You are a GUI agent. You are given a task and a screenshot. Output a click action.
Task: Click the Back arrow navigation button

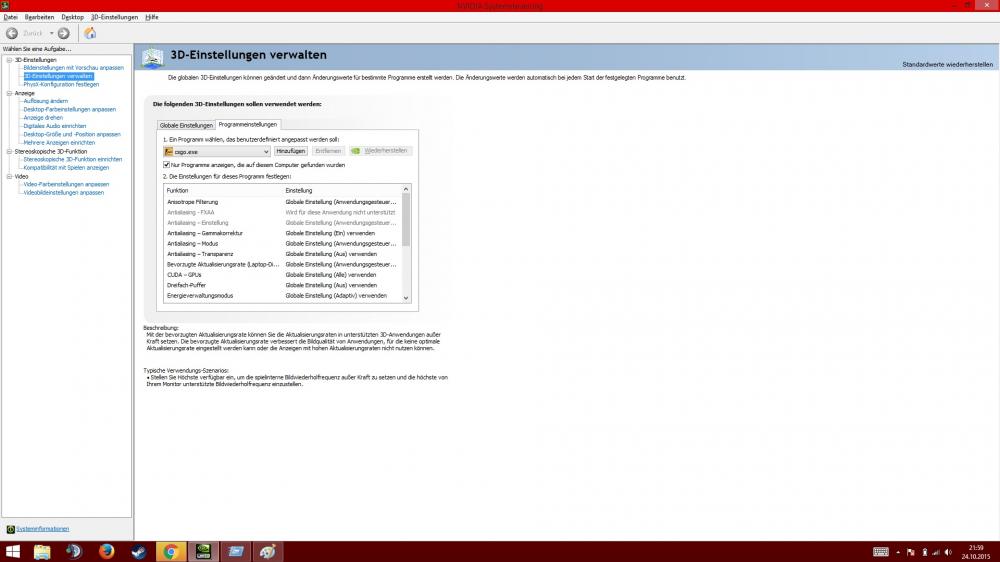pos(12,33)
